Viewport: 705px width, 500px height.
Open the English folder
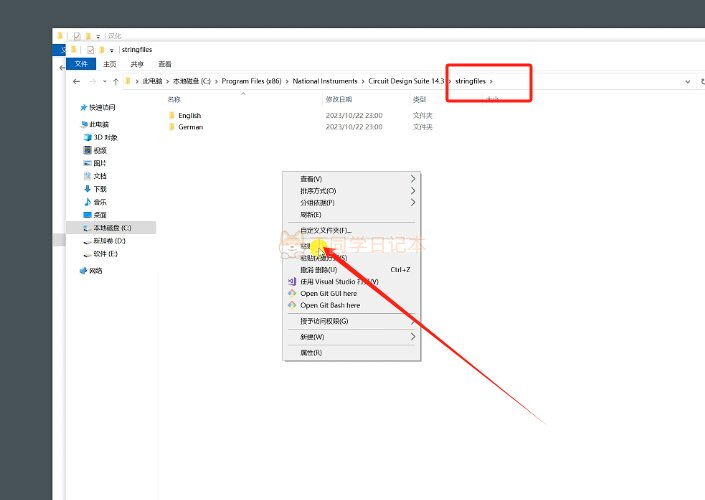pyautogui.click(x=189, y=116)
